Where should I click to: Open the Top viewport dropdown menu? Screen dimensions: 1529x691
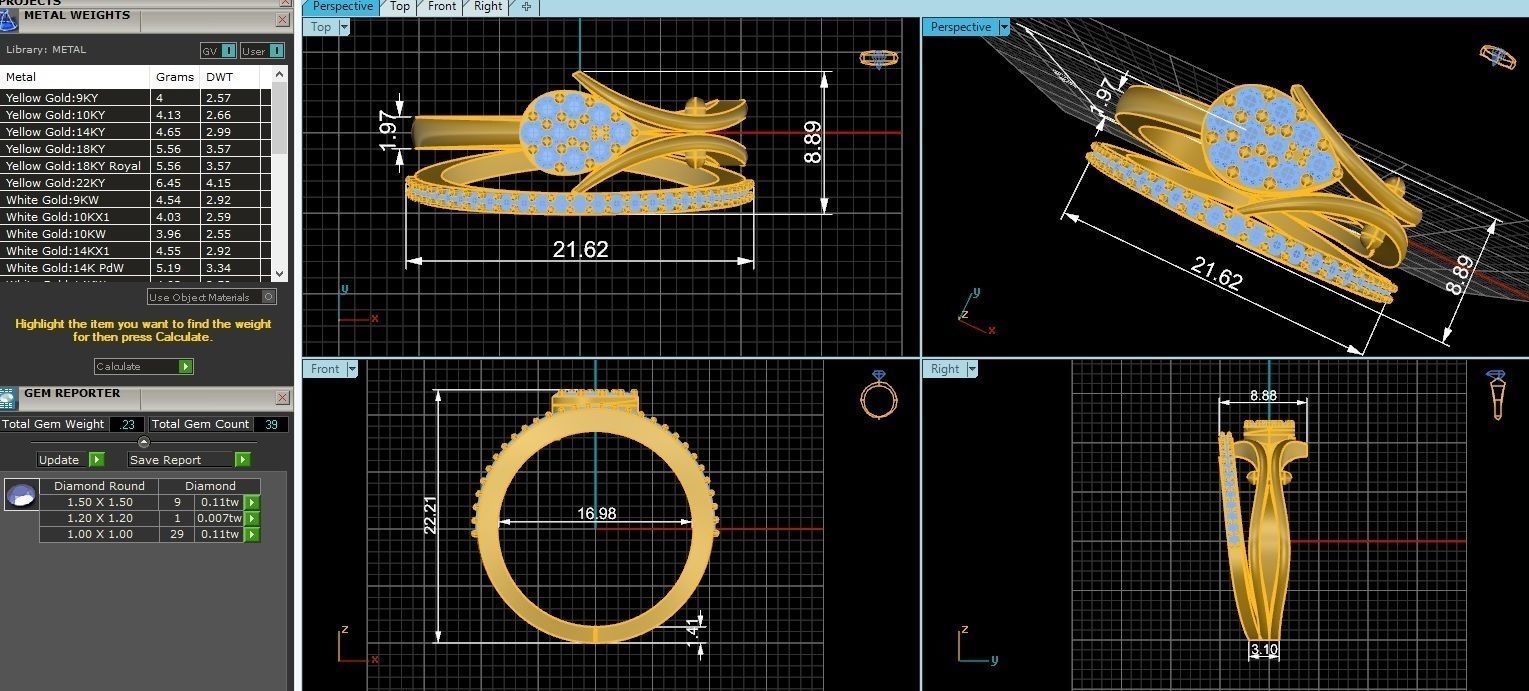(344, 27)
